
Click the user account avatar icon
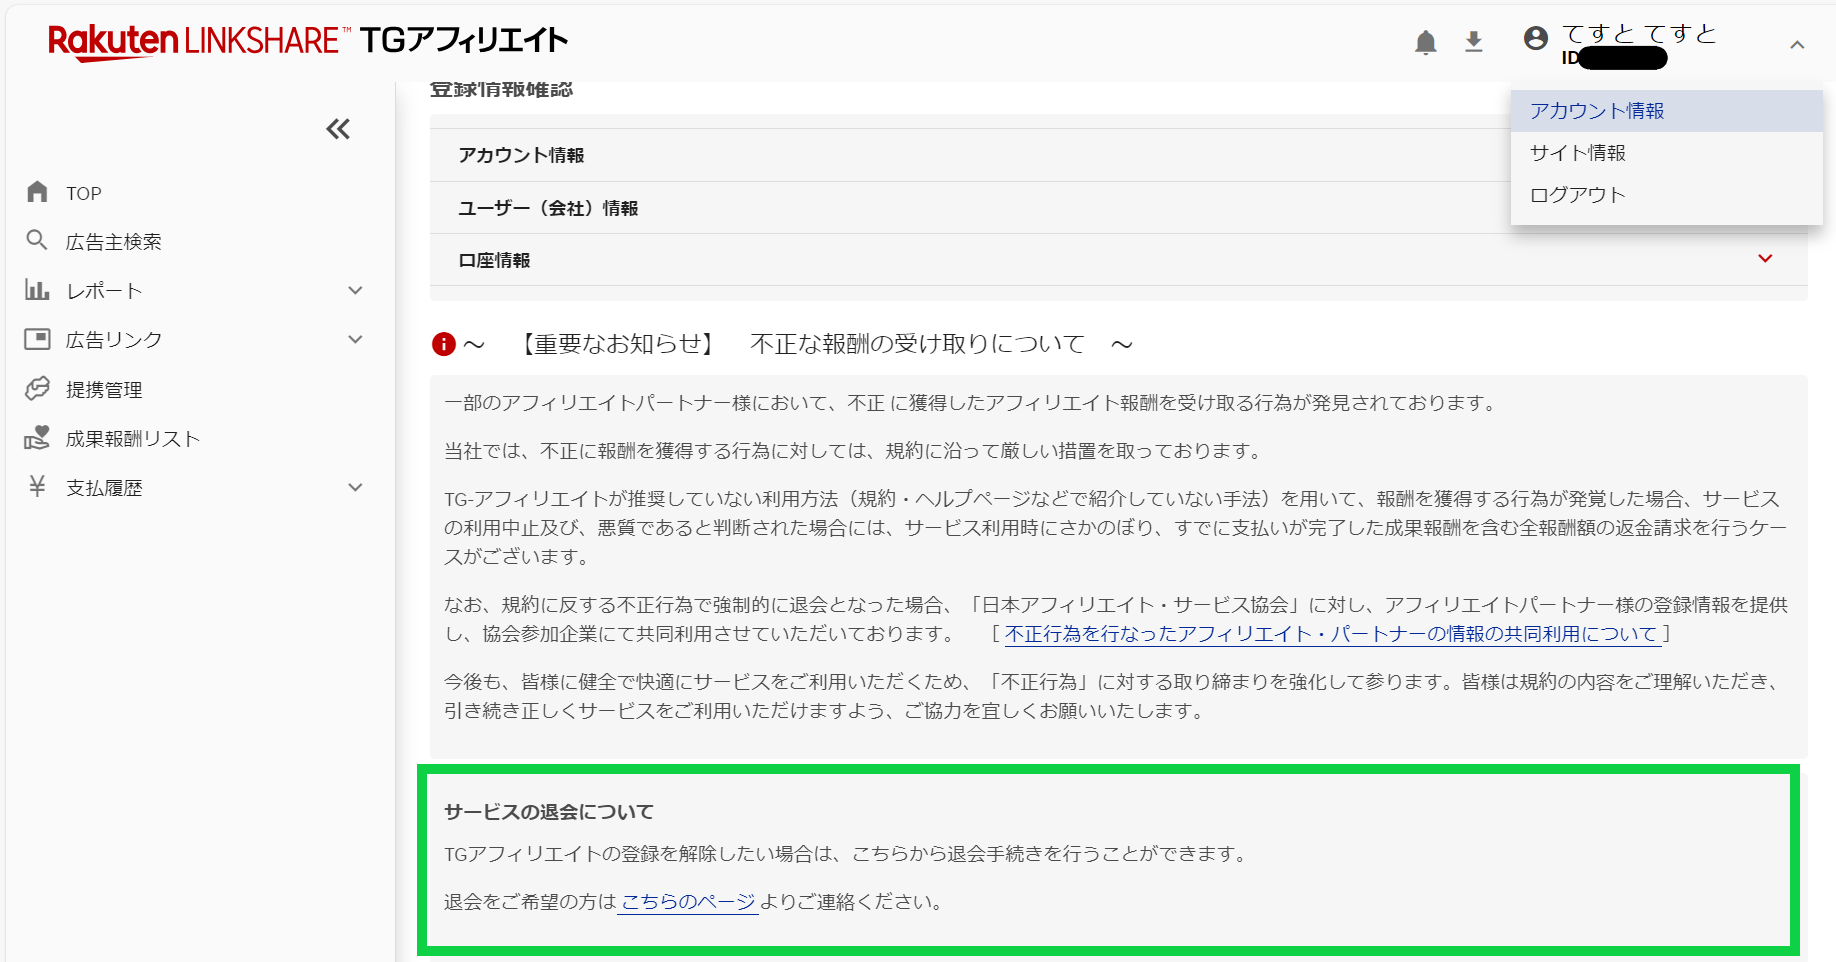[1535, 39]
